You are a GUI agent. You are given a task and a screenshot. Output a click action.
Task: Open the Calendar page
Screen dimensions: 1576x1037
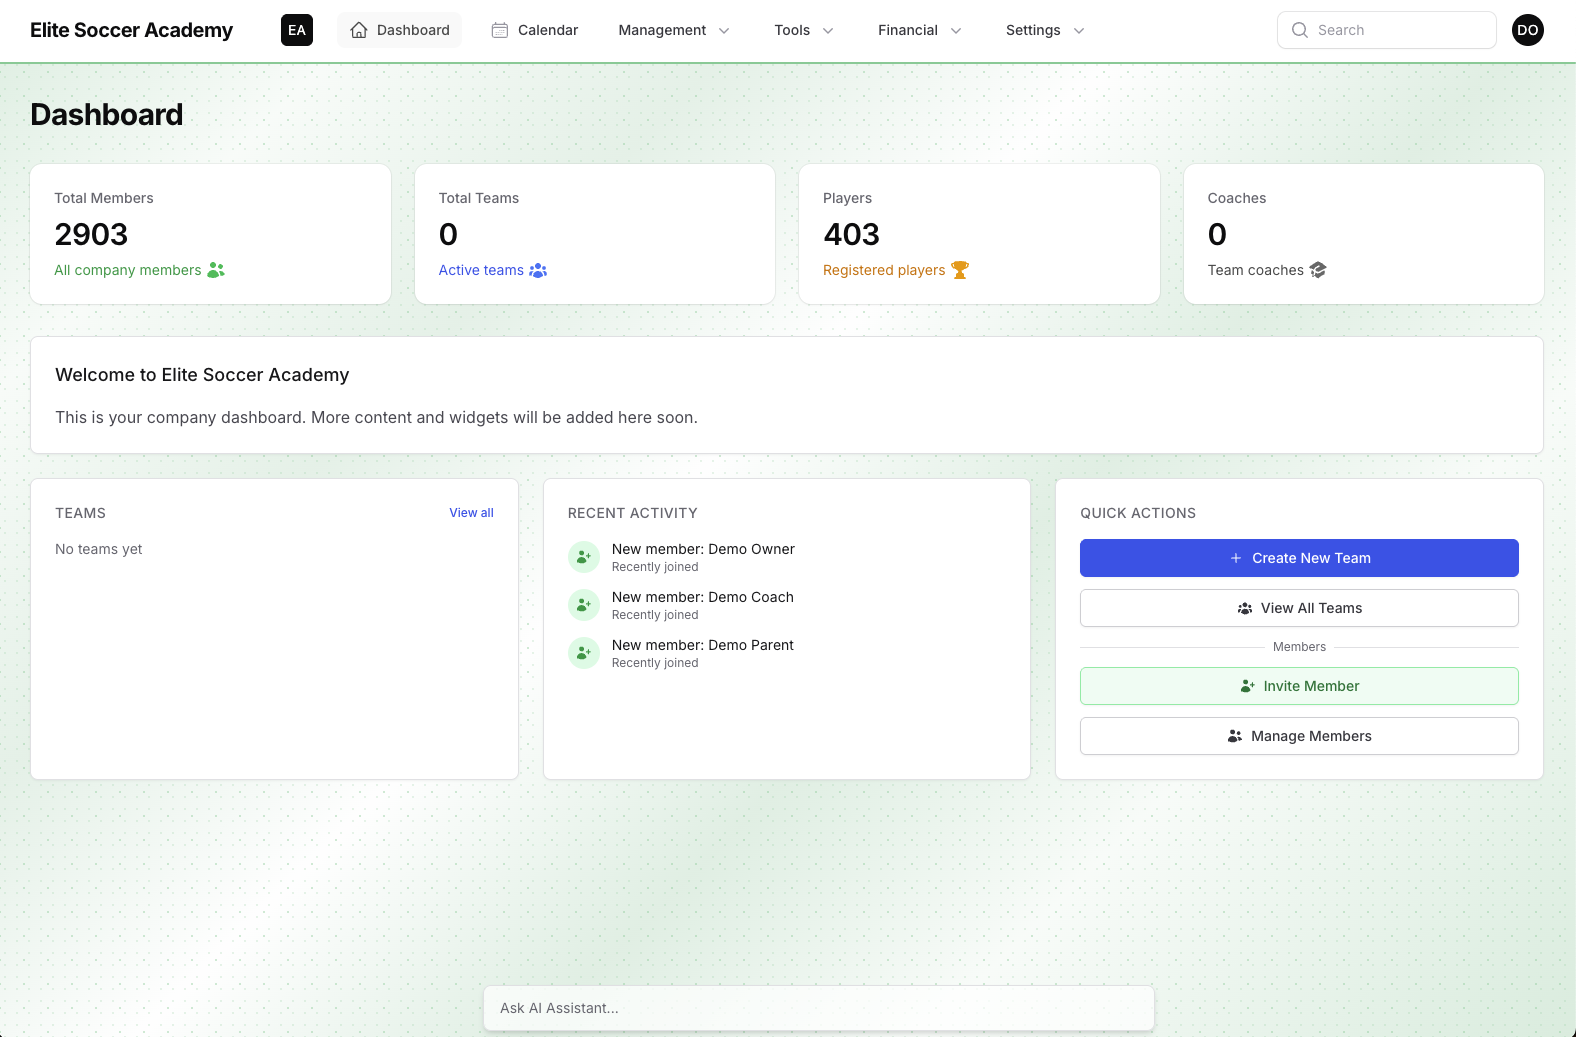[x=535, y=30]
